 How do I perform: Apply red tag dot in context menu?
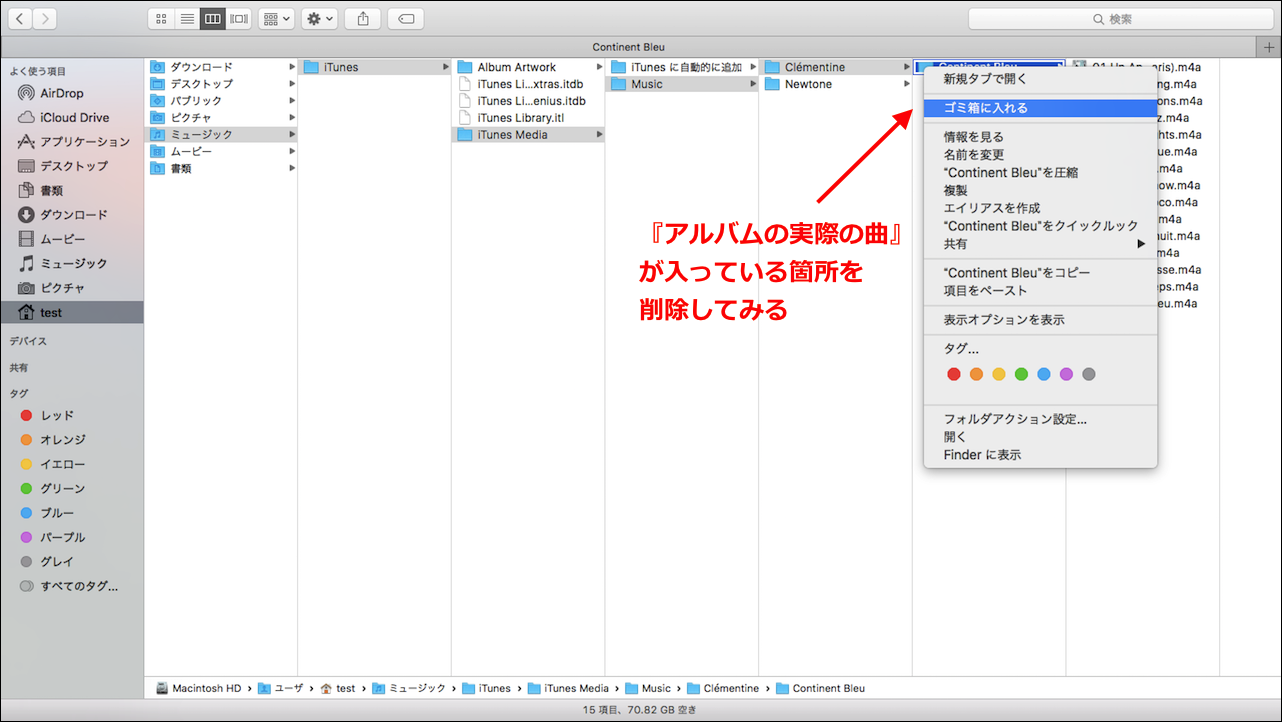pyautogui.click(x=953, y=374)
